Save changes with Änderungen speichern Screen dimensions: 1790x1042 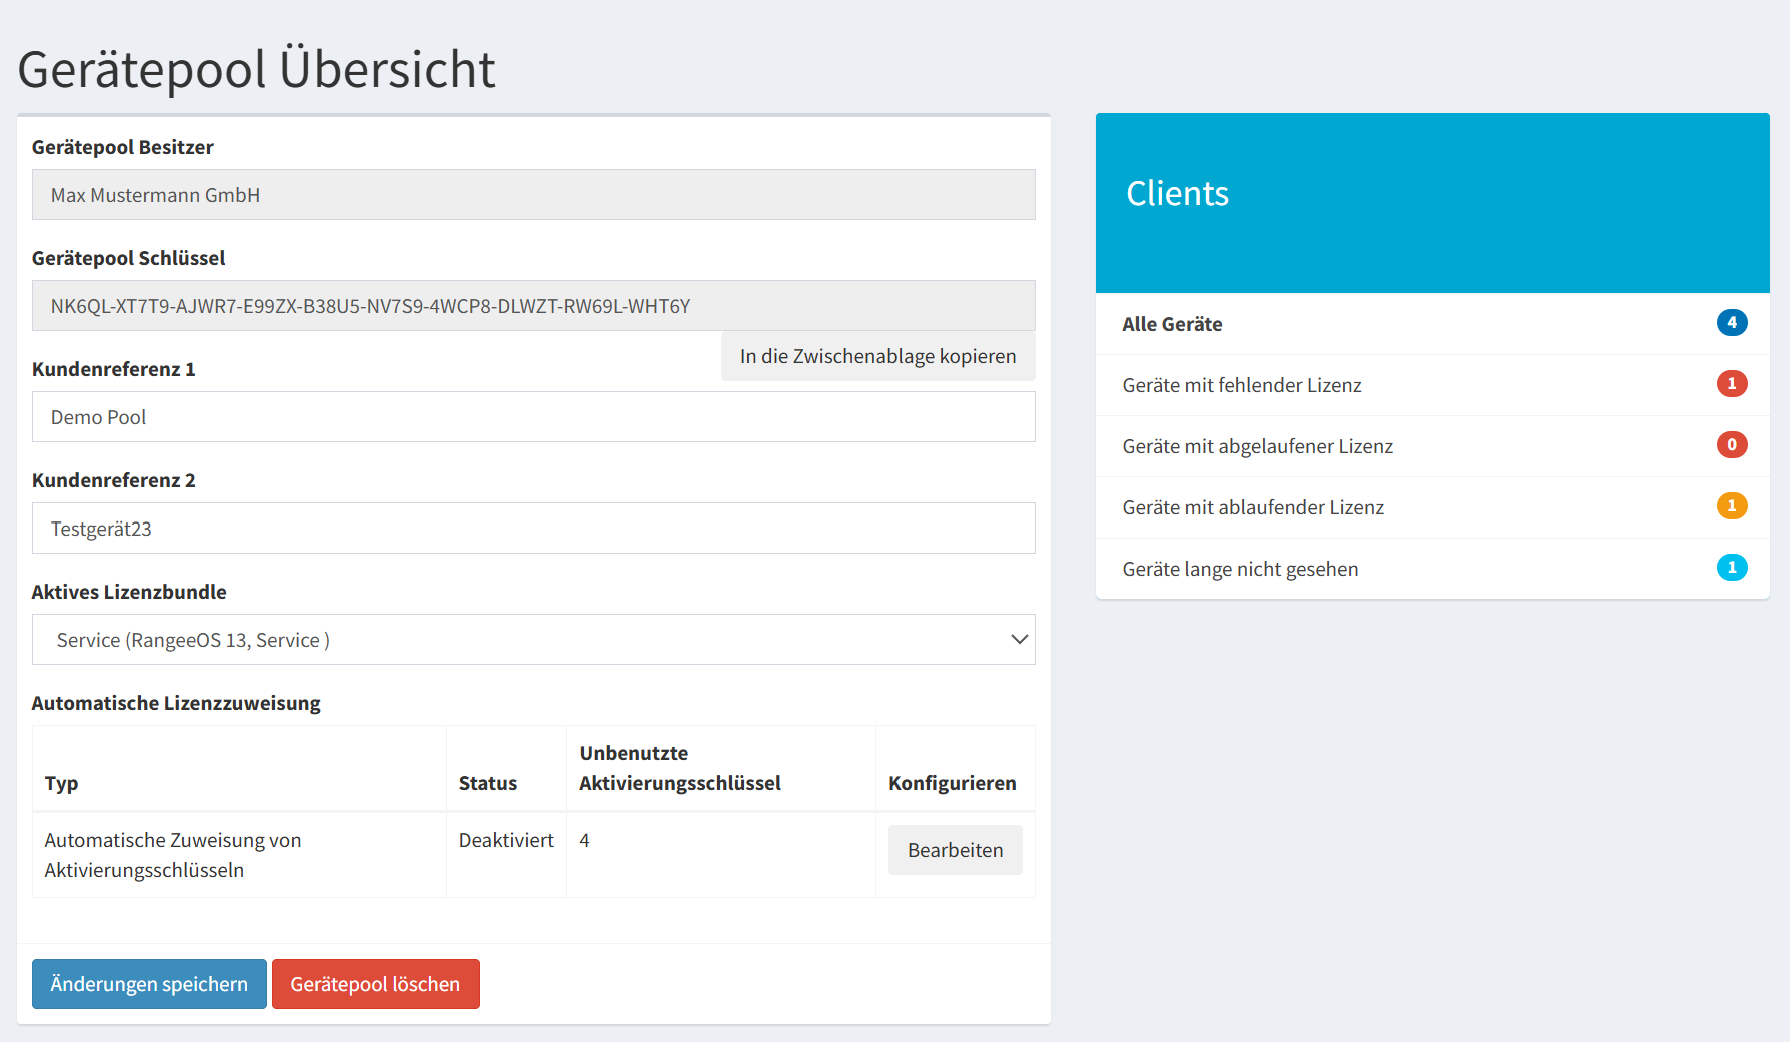[x=149, y=984]
